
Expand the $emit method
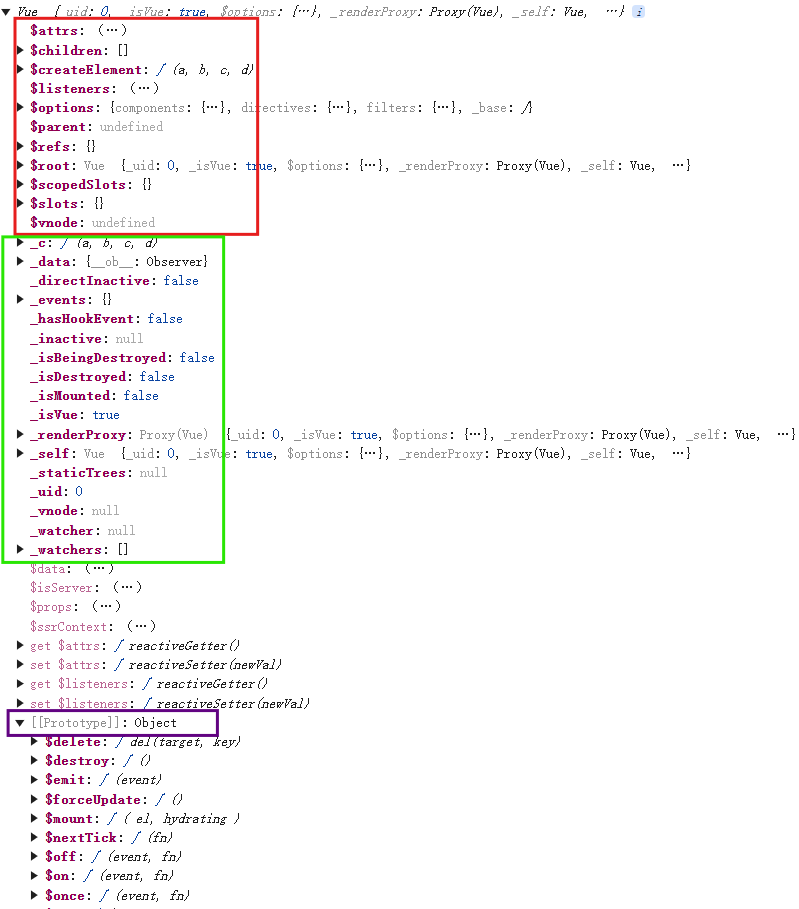tap(34, 780)
